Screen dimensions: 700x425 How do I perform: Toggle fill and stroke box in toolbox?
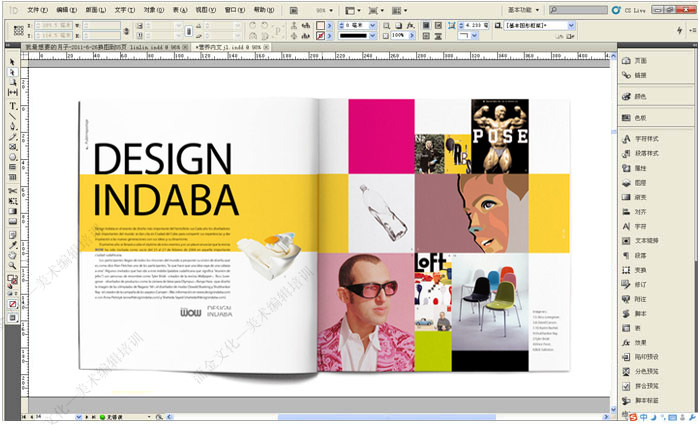(12, 280)
